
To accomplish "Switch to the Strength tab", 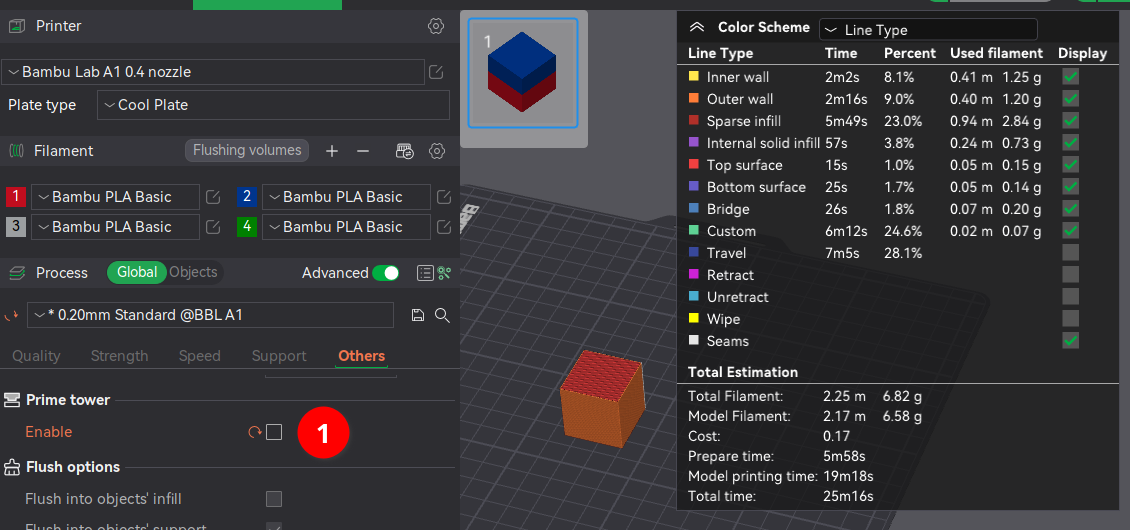I will tap(119, 356).
